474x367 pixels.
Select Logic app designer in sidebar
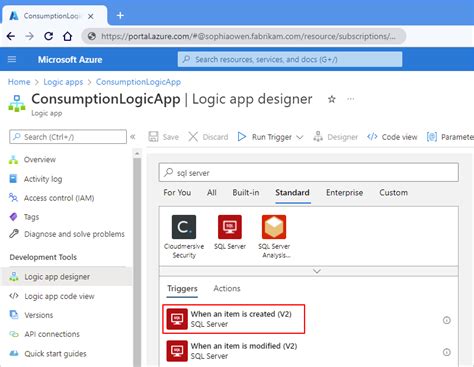[66, 277]
